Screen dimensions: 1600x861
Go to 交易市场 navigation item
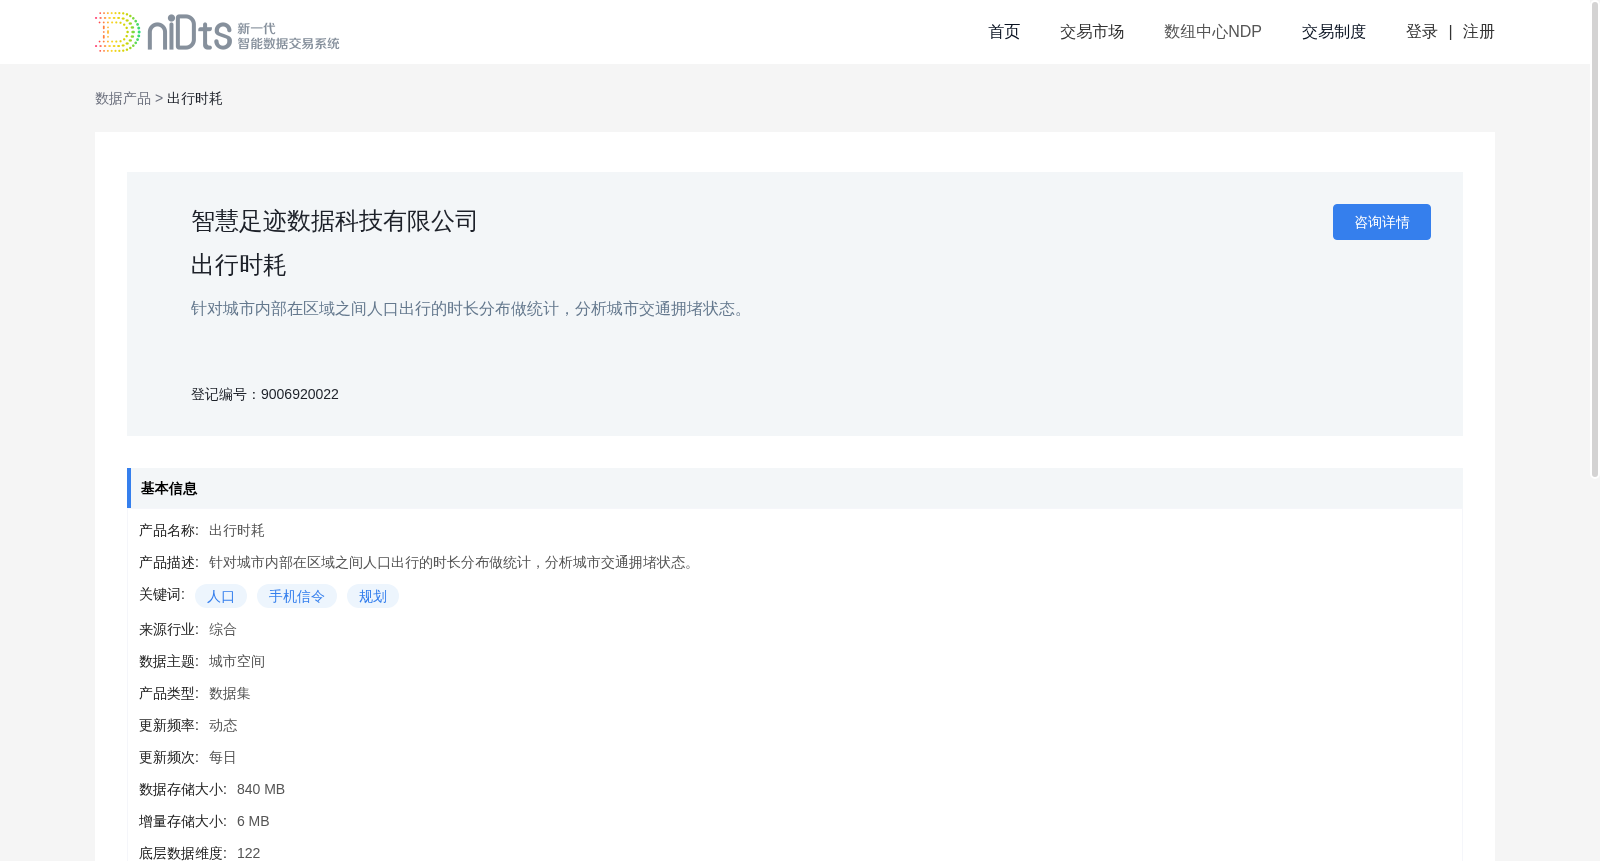click(1092, 32)
